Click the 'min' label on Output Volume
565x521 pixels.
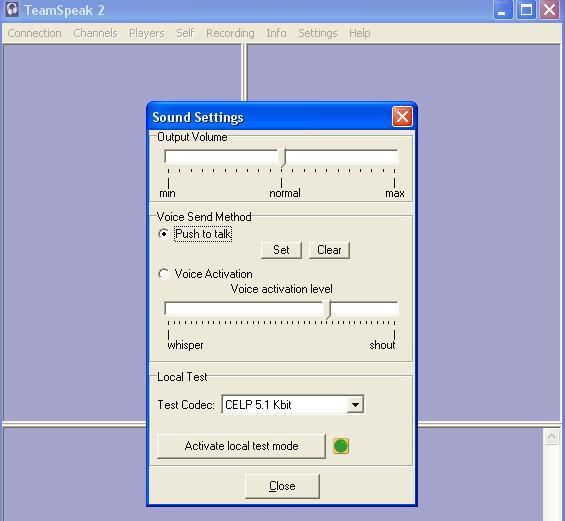tap(168, 193)
